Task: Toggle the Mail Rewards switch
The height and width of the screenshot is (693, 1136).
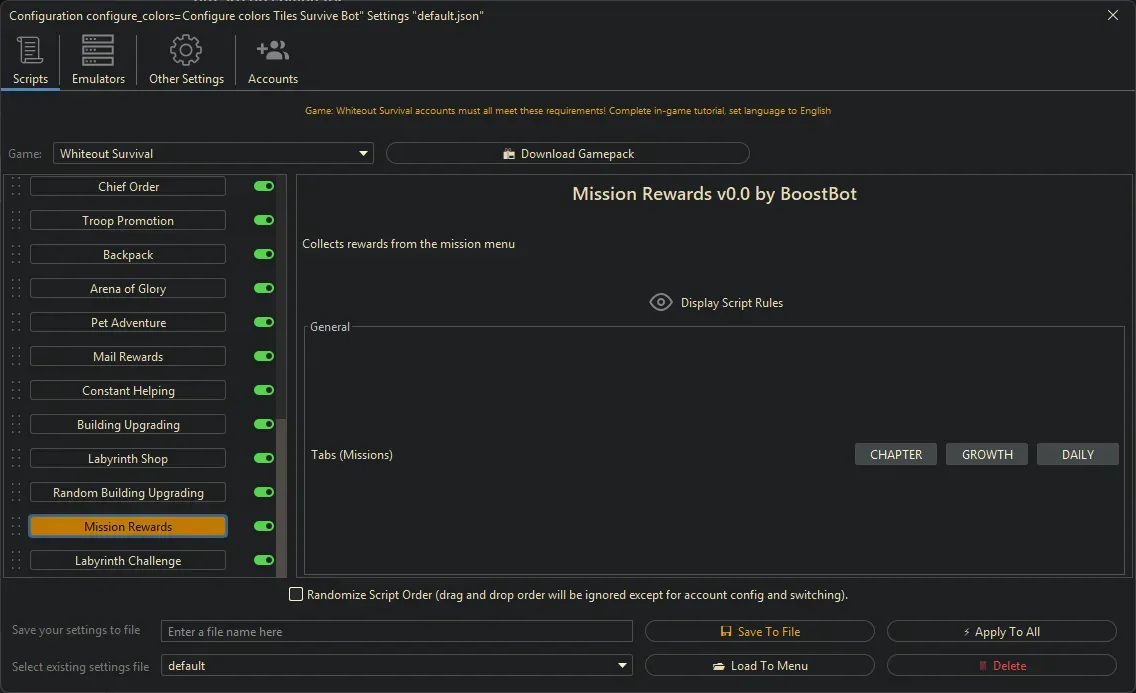Action: (264, 356)
